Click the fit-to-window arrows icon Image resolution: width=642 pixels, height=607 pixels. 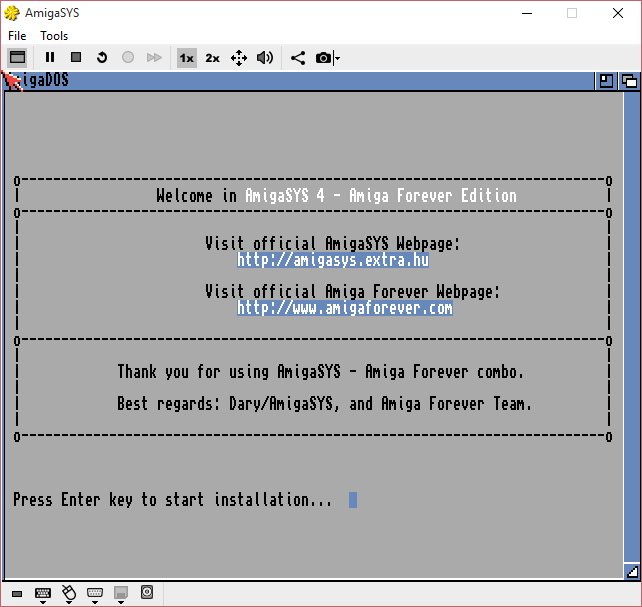pyautogui.click(x=239, y=58)
